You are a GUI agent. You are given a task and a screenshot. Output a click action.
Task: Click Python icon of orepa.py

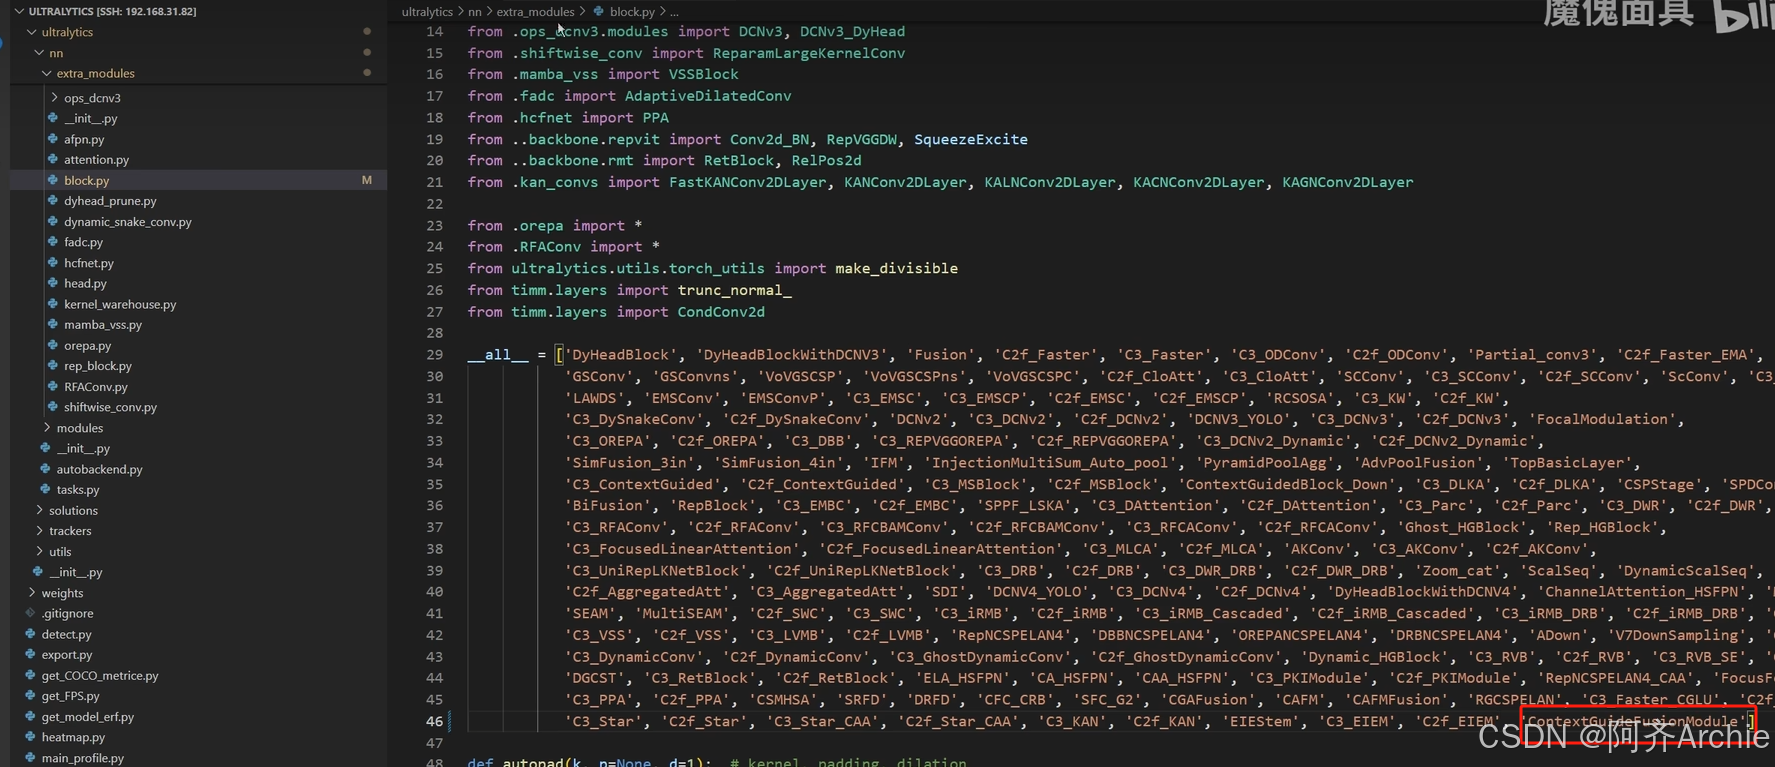pyautogui.click(x=53, y=345)
